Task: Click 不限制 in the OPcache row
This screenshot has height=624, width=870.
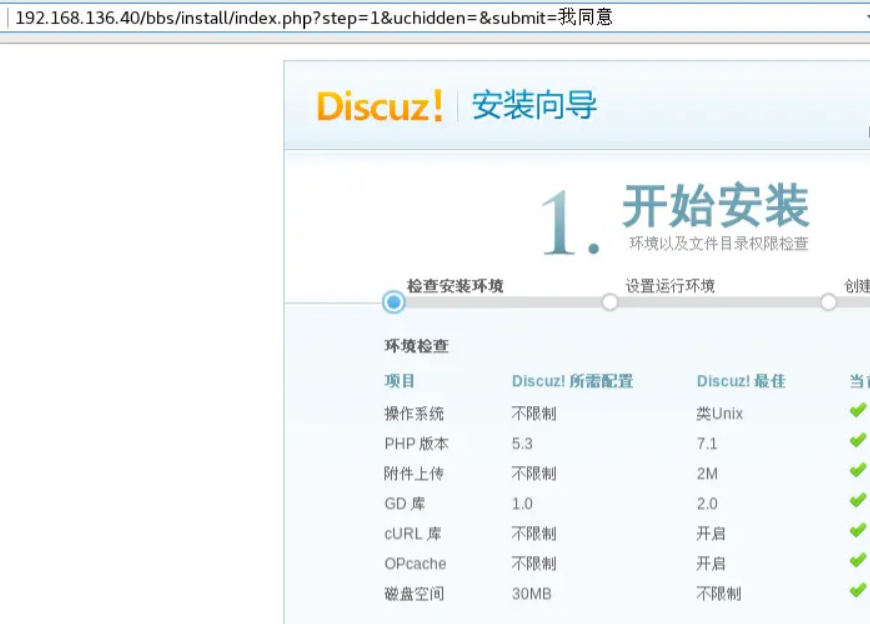Action: pos(534,564)
